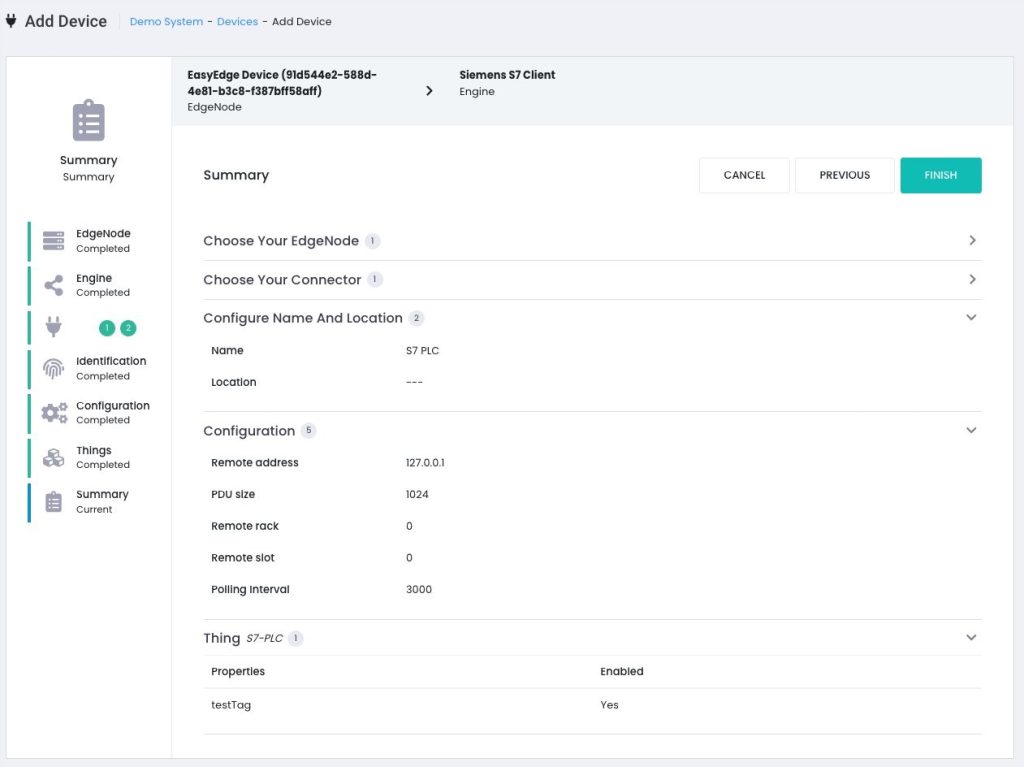Select the Summary clipboard step icon
The image size is (1024, 767).
(x=54, y=502)
